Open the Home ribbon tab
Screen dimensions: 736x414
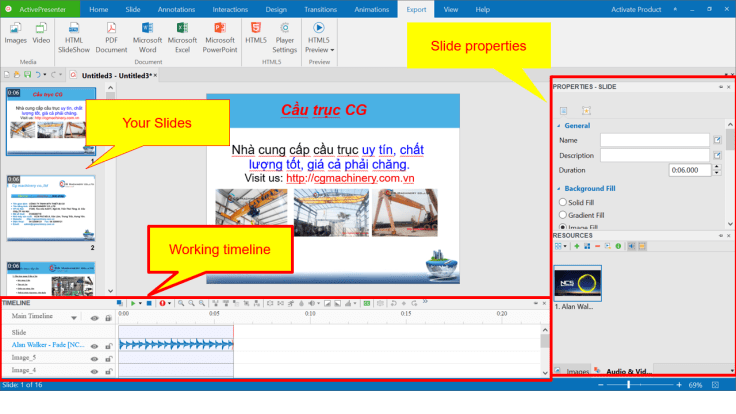tap(99, 9)
